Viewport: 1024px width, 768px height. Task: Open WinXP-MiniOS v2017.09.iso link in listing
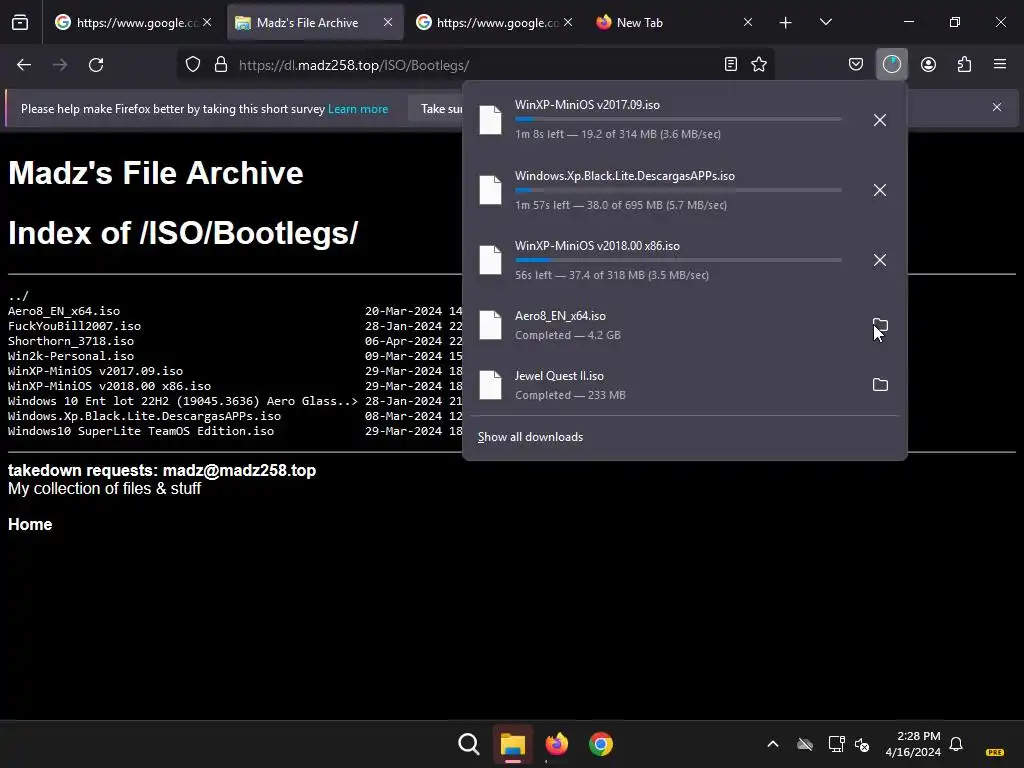tap(95, 371)
